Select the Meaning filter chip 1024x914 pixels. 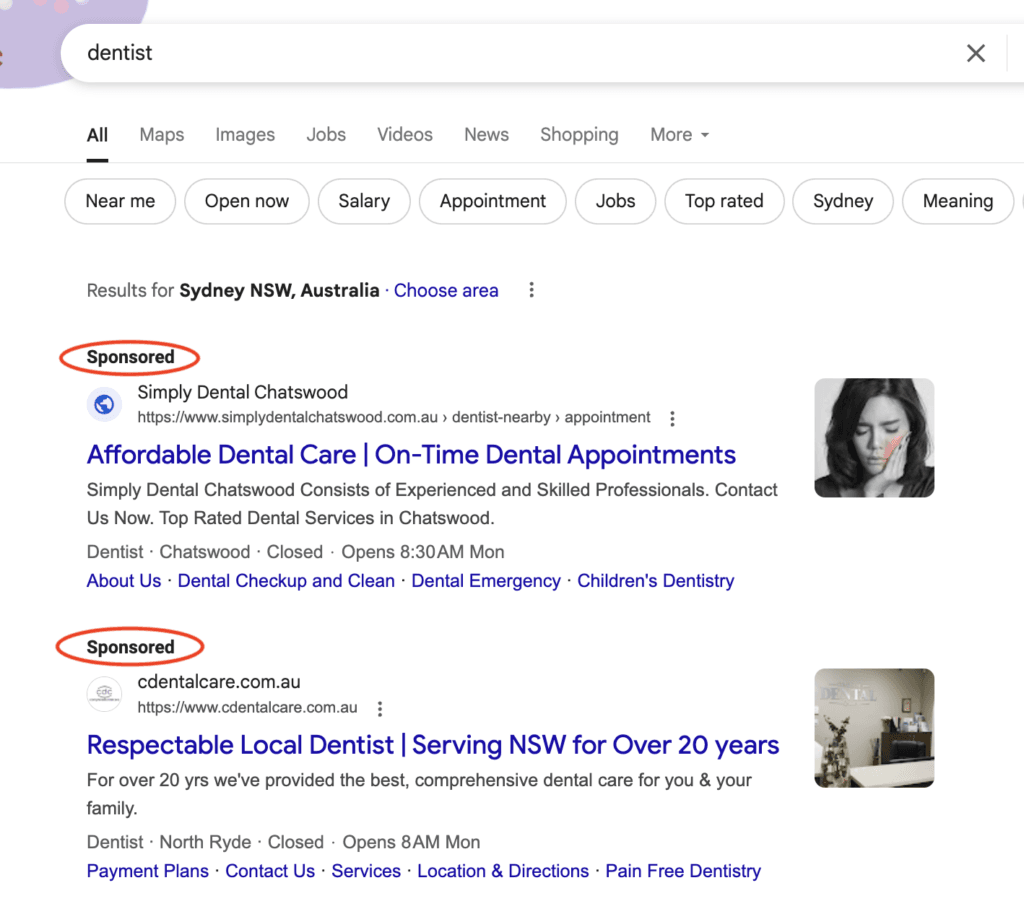[x=958, y=201]
